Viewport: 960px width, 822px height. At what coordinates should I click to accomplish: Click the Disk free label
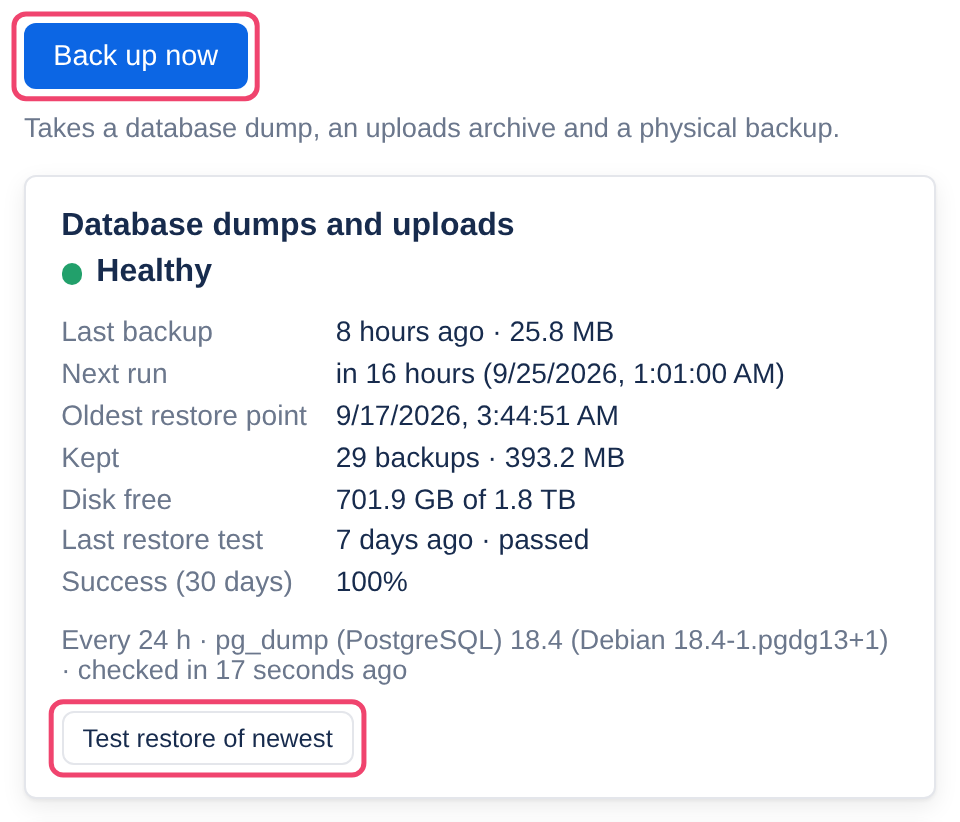tap(117, 499)
